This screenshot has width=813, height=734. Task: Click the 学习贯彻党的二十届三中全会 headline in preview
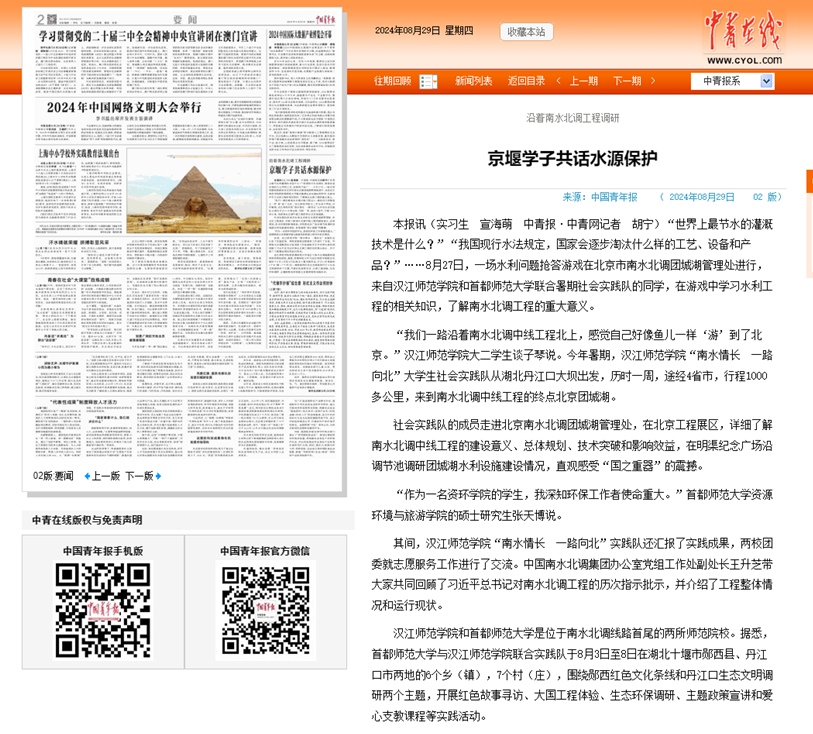pos(148,36)
